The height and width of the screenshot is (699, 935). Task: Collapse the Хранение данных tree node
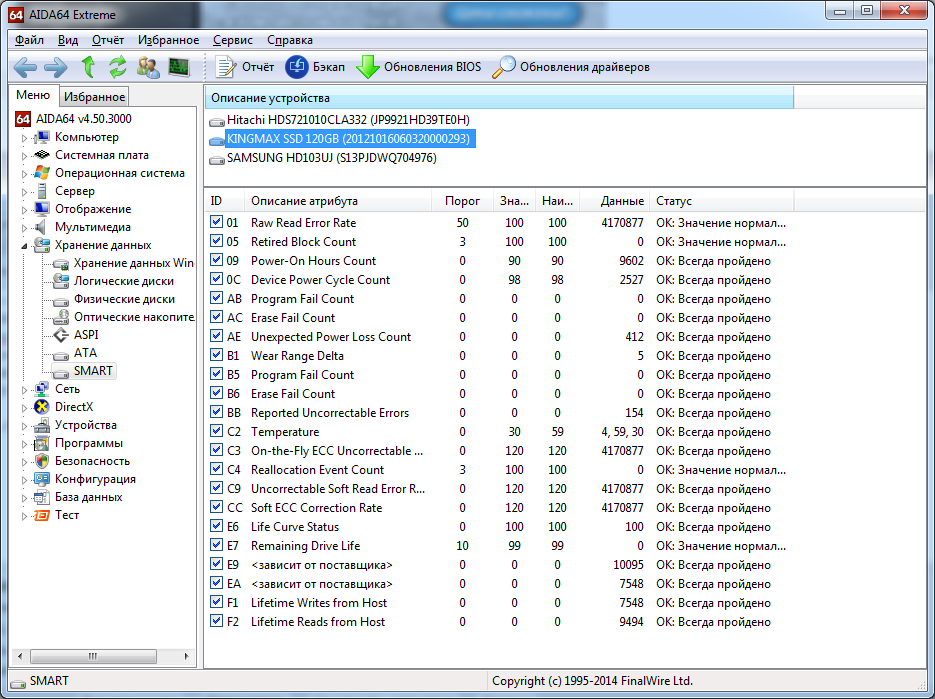pos(24,246)
